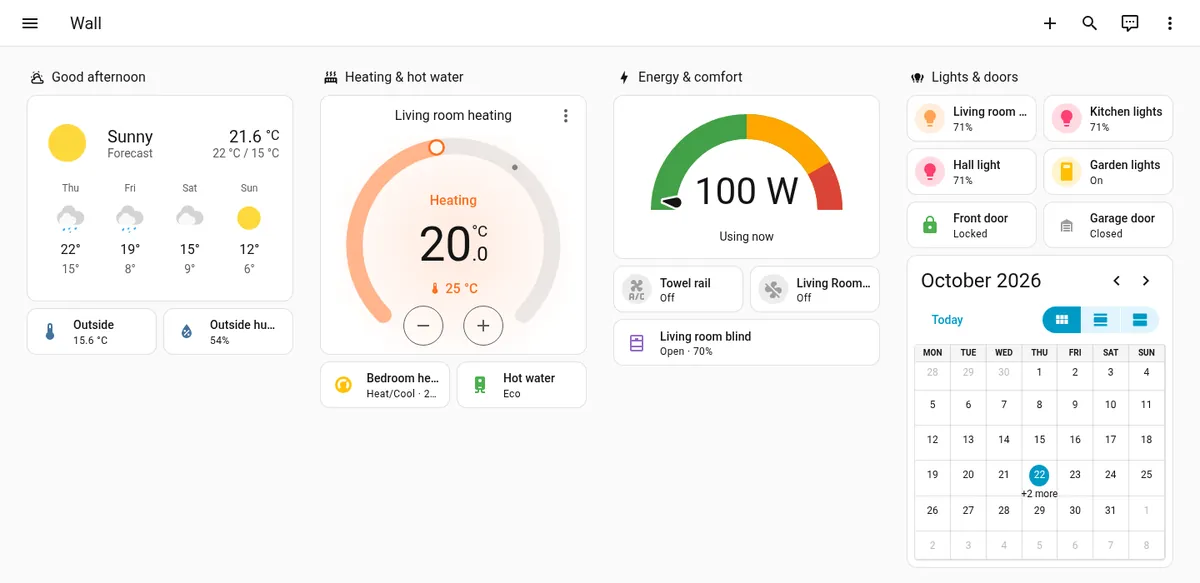1200x583 pixels.
Task: Click the Front door lock icon
Action: coord(930,225)
